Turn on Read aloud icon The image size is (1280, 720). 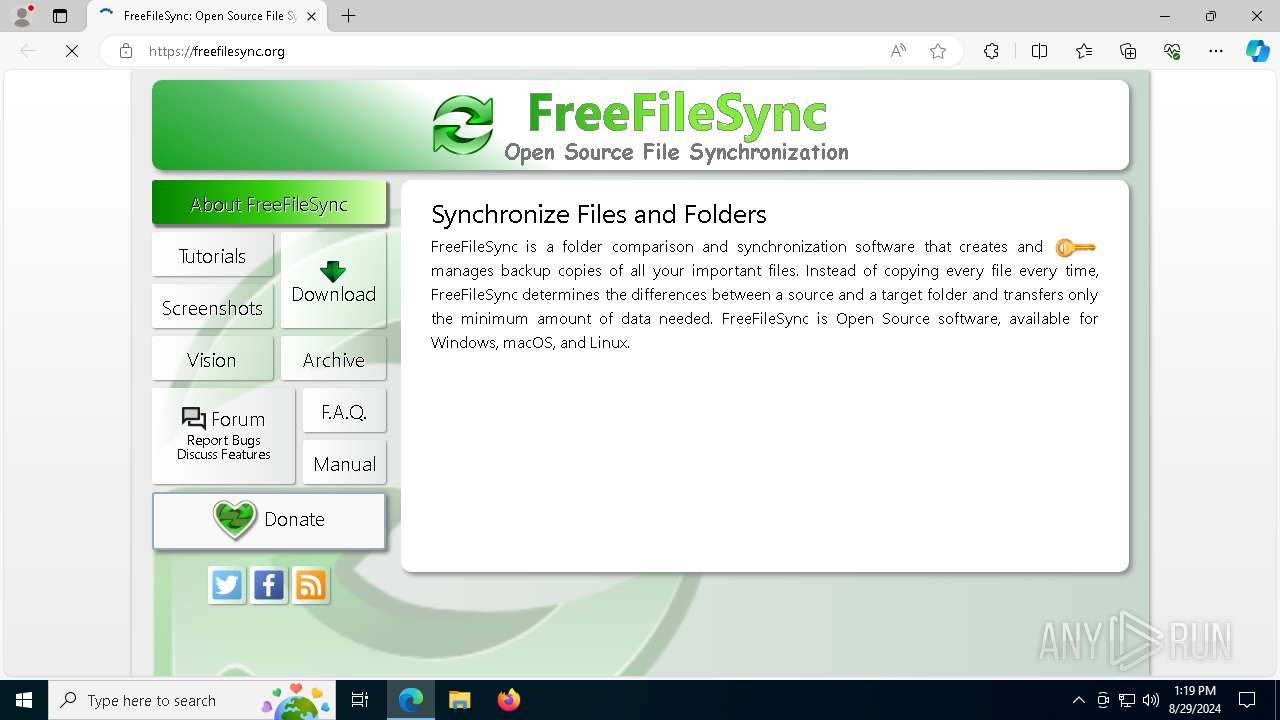pyautogui.click(x=898, y=51)
